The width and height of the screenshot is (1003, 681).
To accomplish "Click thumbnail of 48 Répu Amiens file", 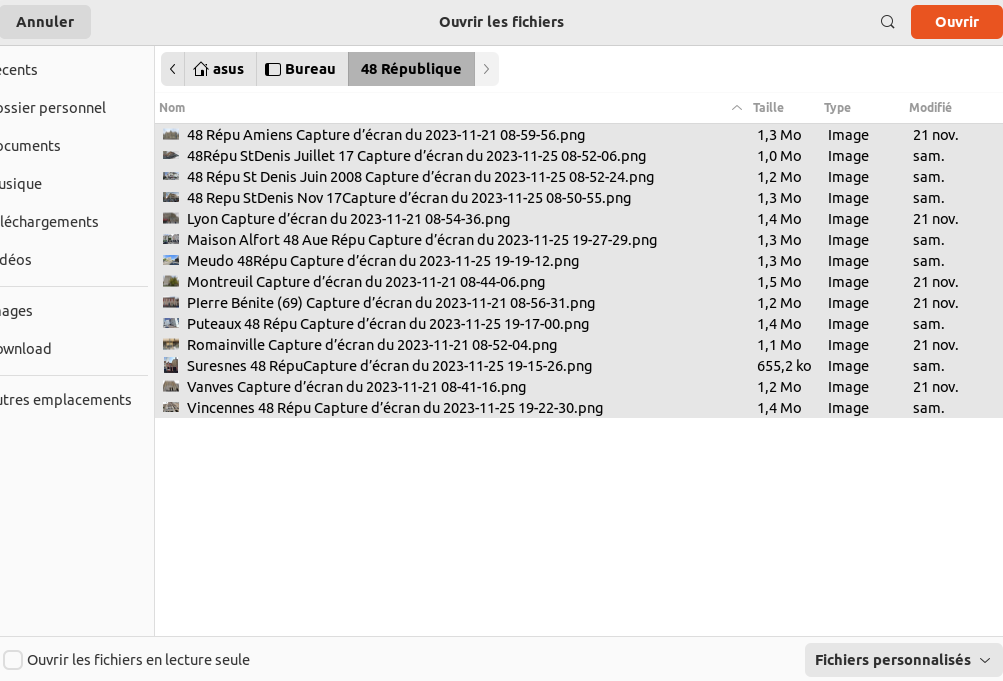I will (171, 135).
